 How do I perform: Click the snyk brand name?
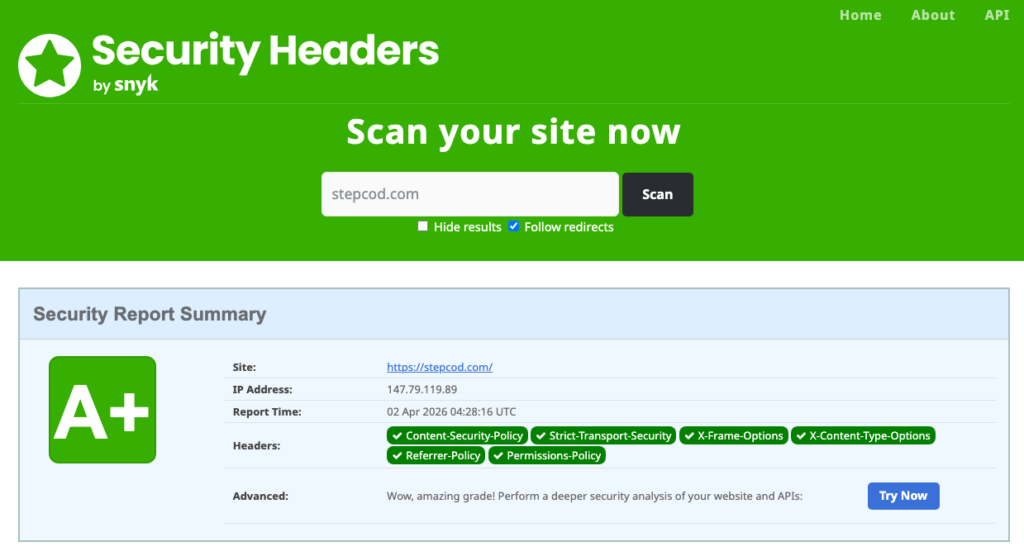pyautogui.click(x=136, y=86)
